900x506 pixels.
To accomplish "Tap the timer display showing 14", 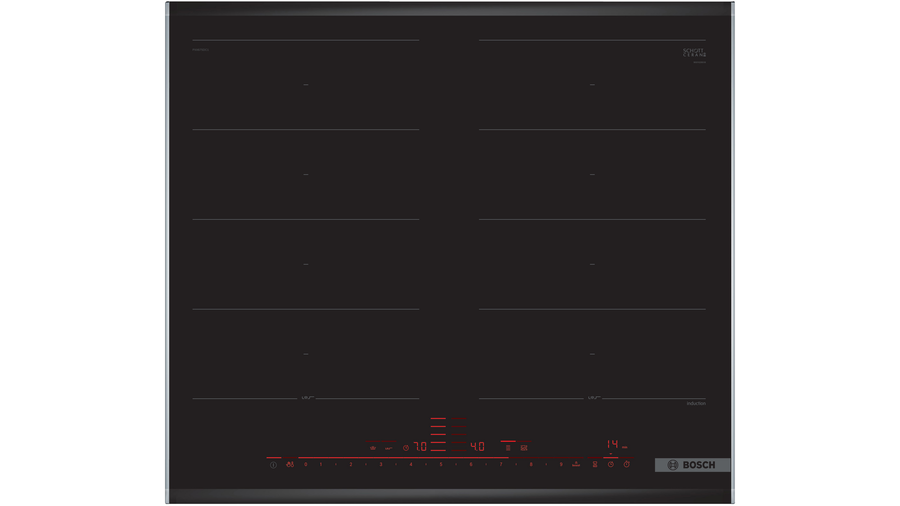I will pyautogui.click(x=612, y=444).
